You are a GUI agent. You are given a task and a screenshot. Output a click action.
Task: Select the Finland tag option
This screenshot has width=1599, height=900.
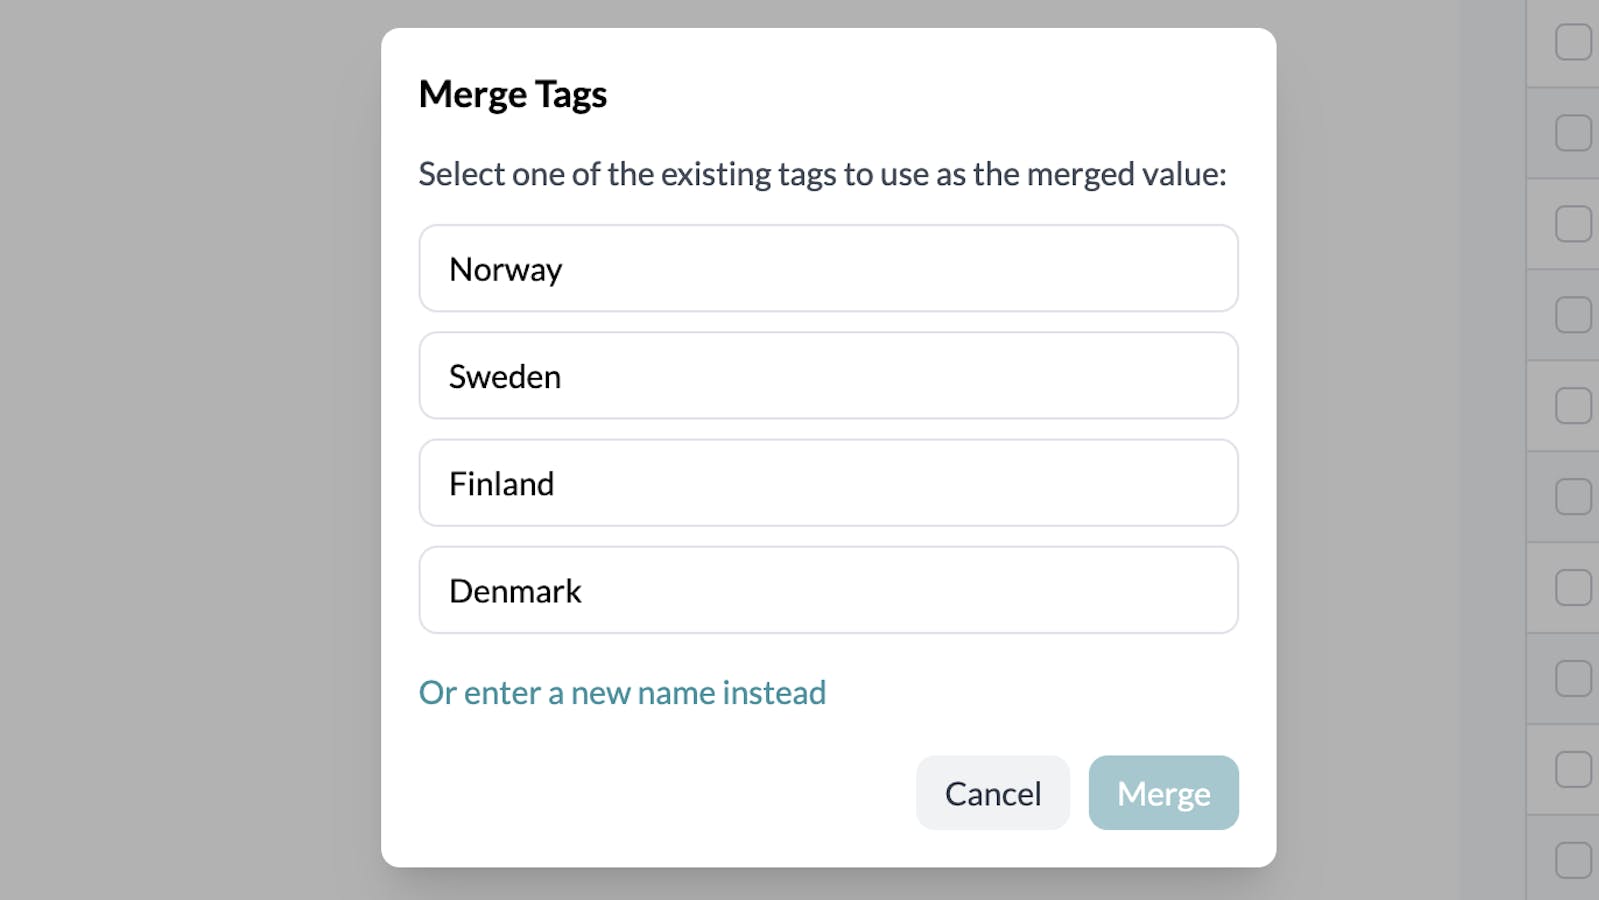click(x=827, y=483)
